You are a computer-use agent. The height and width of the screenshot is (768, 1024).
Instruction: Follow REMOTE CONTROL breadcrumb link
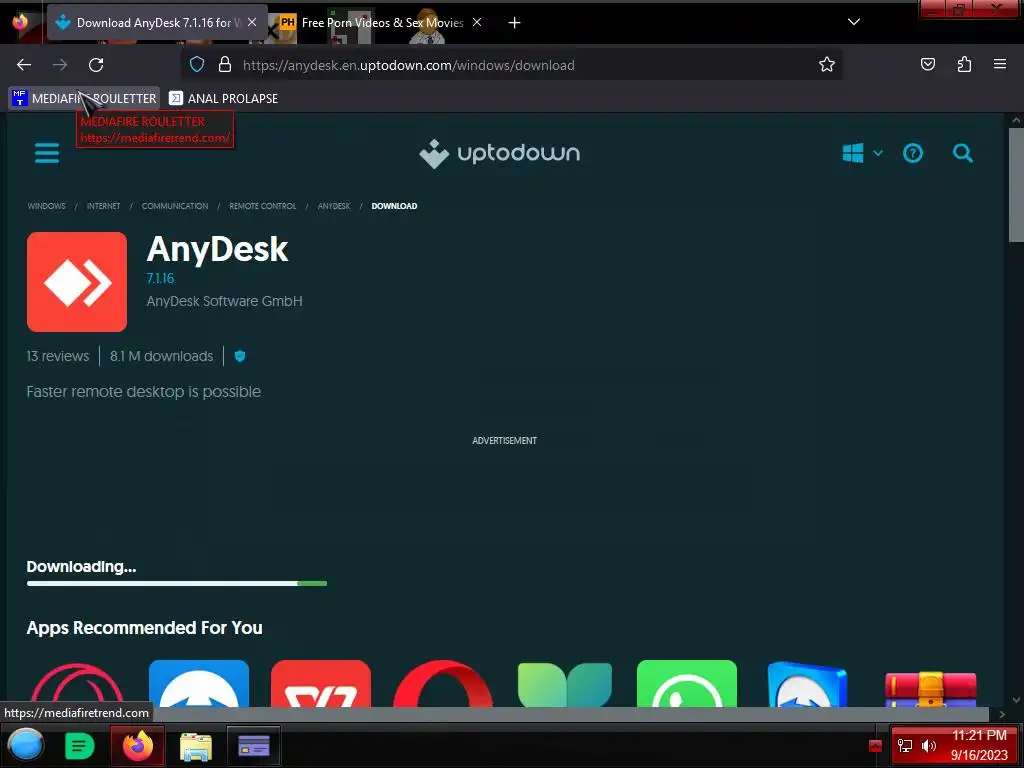(x=263, y=206)
